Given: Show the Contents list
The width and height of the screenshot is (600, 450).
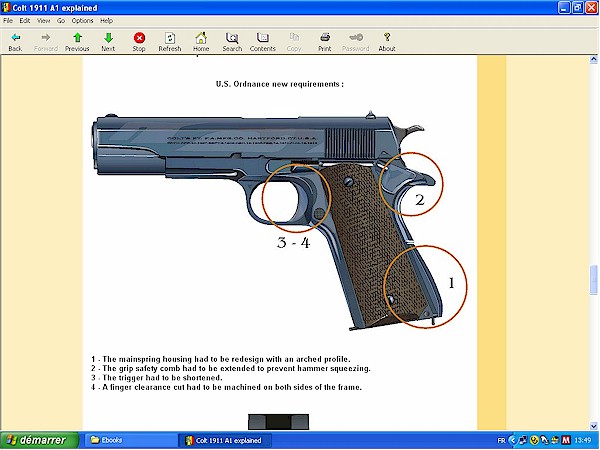Looking at the screenshot, I should pyautogui.click(x=262, y=41).
